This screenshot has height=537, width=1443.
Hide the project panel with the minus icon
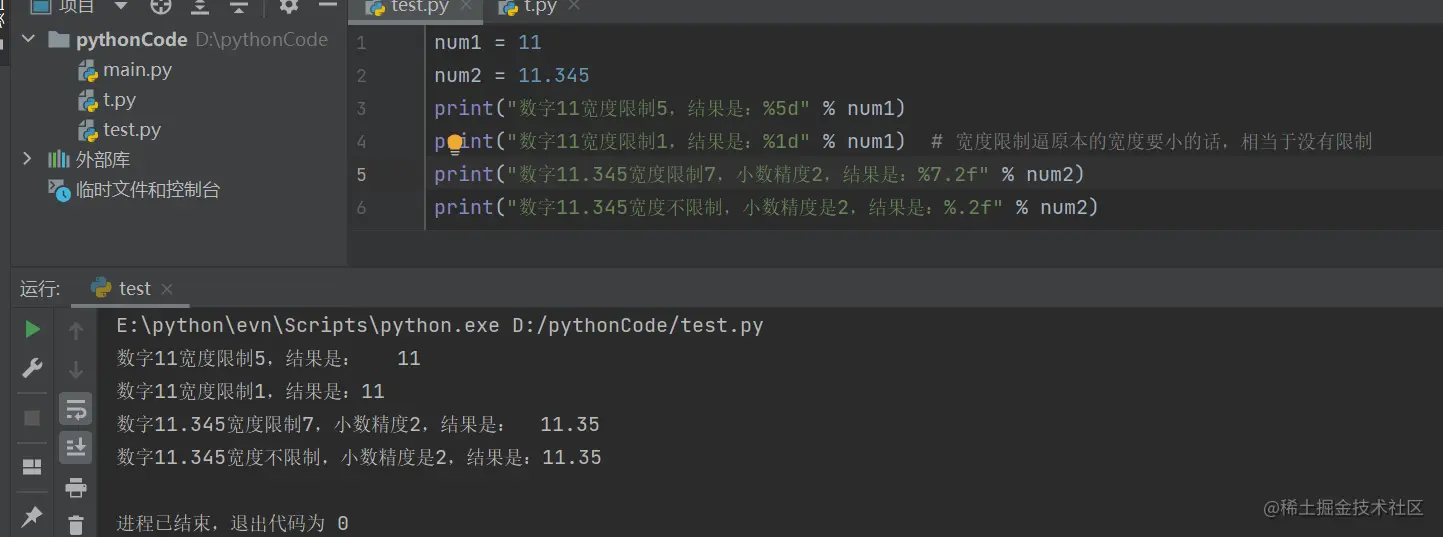point(327,6)
